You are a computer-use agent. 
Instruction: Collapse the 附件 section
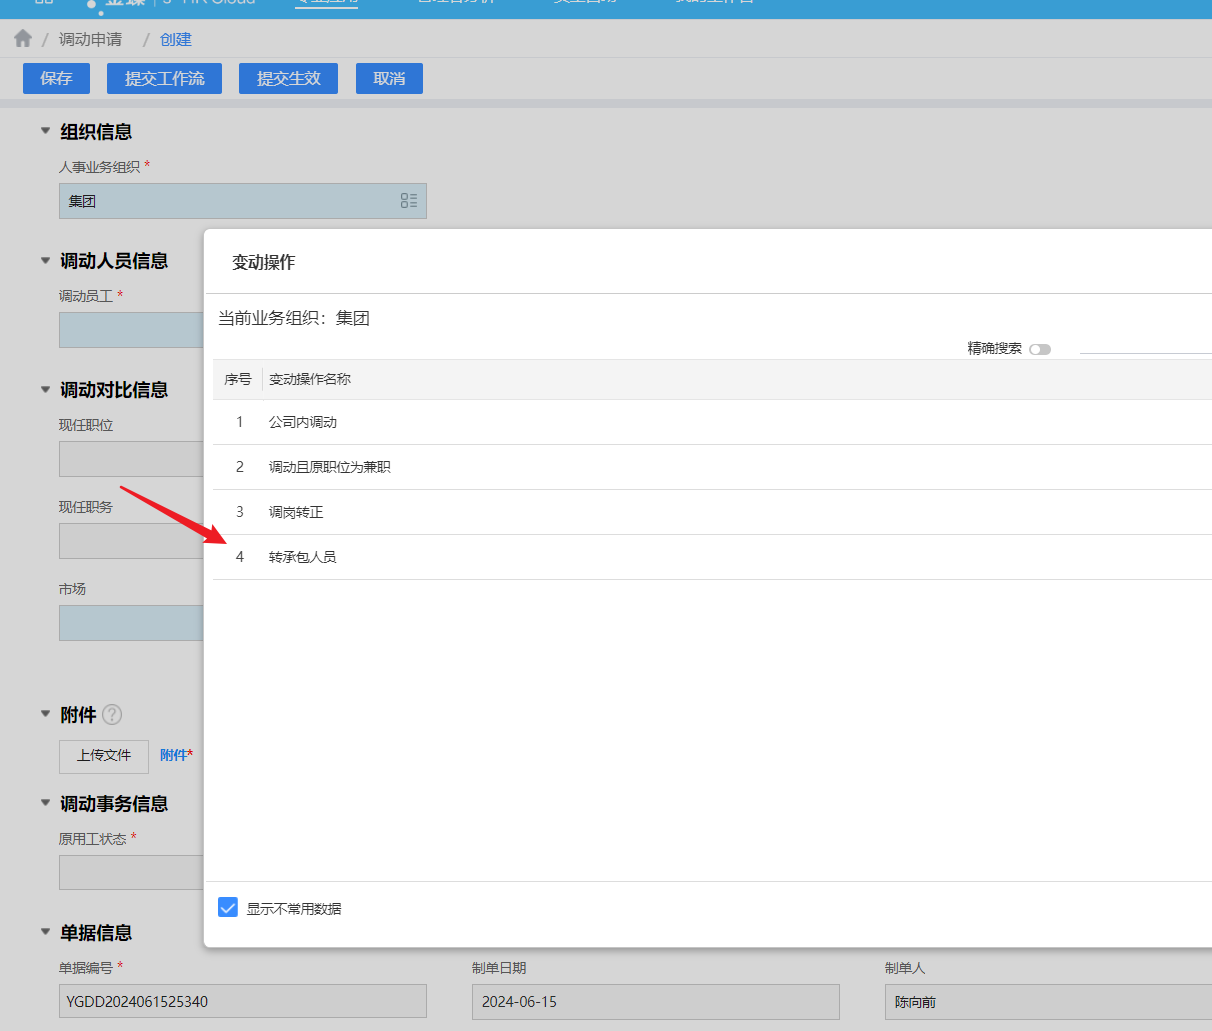click(x=45, y=714)
